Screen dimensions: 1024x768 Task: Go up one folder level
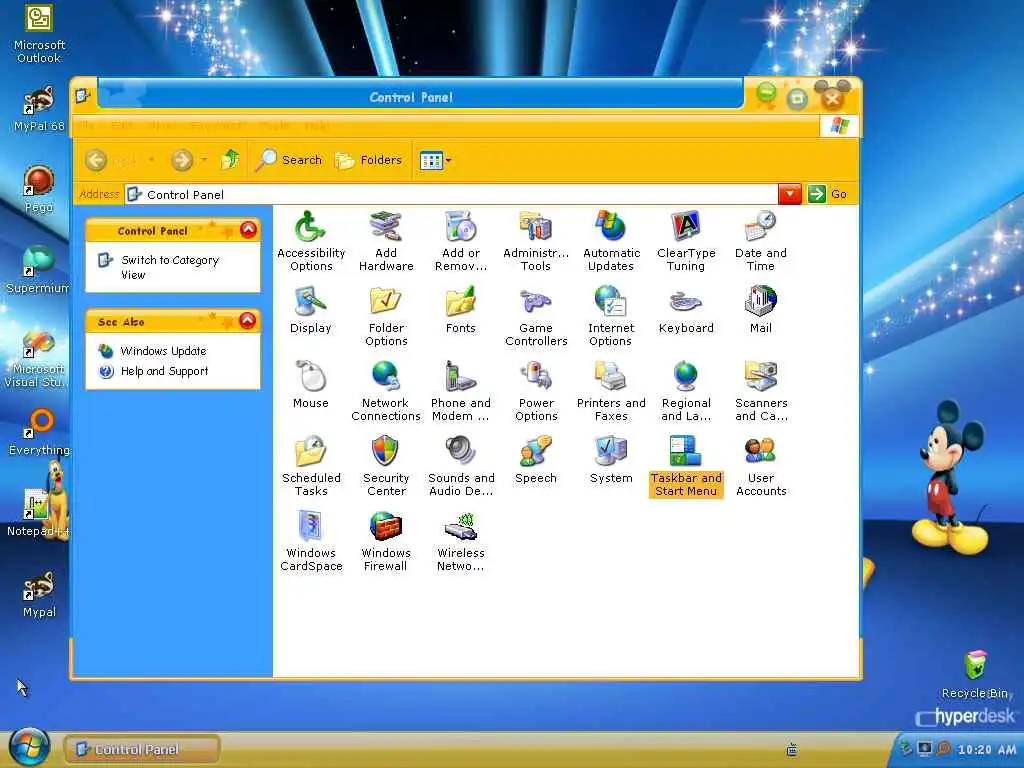[230, 159]
